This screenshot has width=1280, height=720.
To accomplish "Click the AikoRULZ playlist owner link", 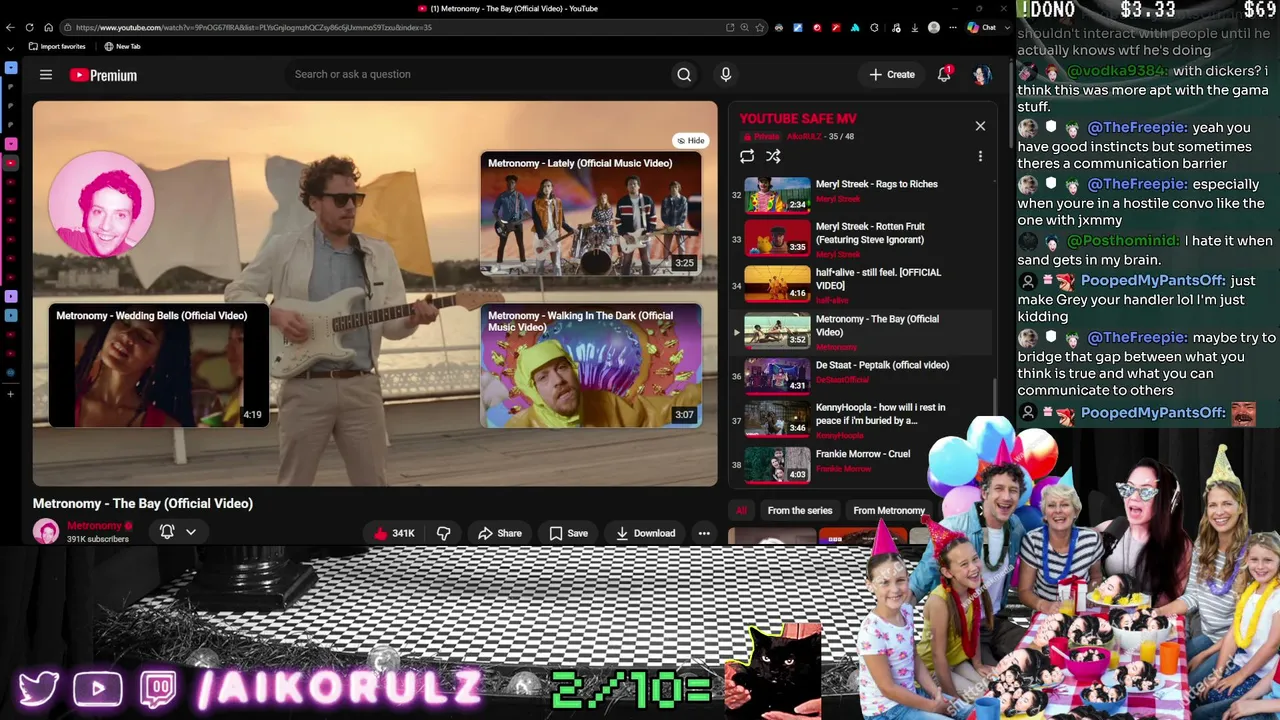I will click(x=805, y=136).
